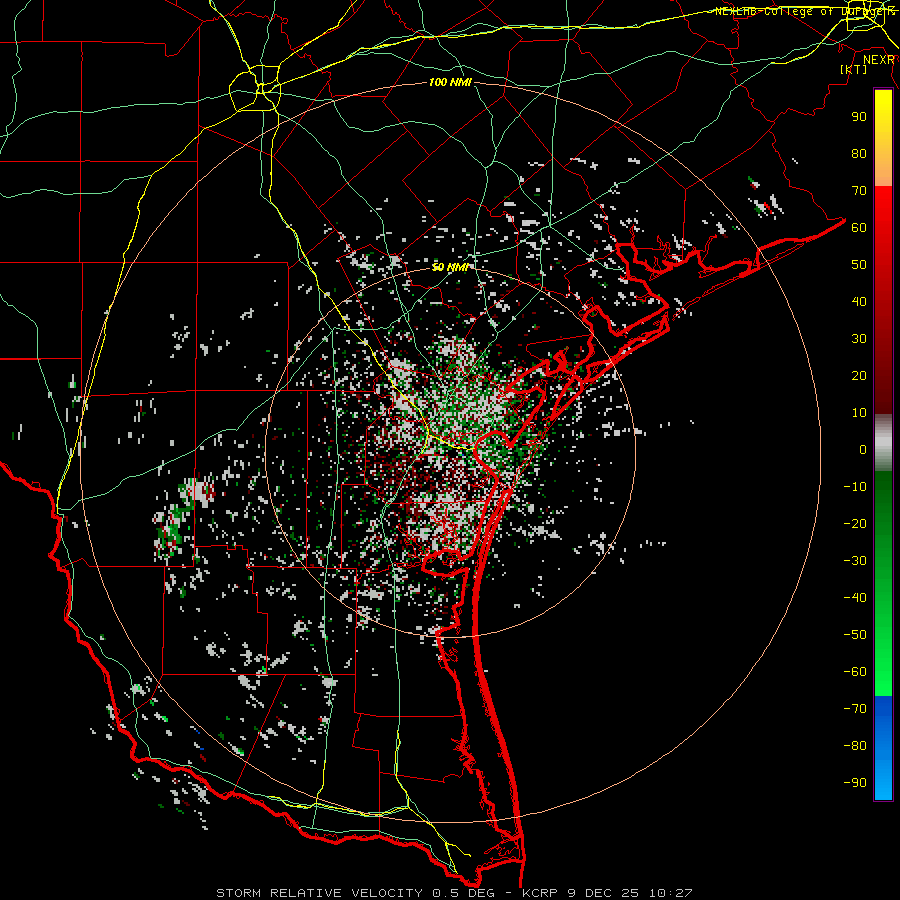
Task: Pick the -70 scale value
Action: (x=855, y=709)
